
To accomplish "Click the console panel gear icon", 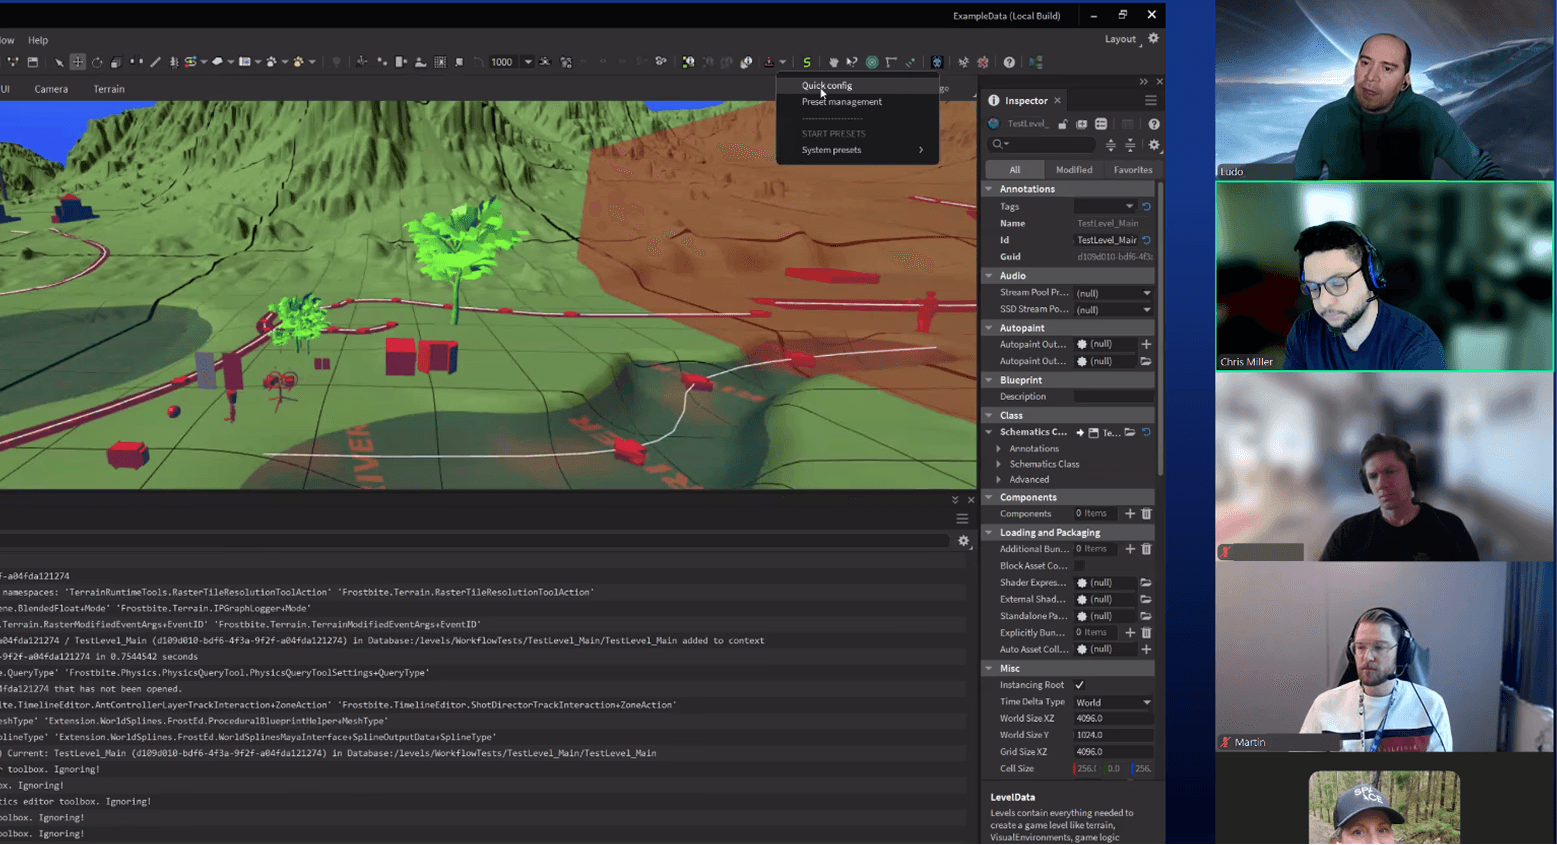I will (x=963, y=541).
